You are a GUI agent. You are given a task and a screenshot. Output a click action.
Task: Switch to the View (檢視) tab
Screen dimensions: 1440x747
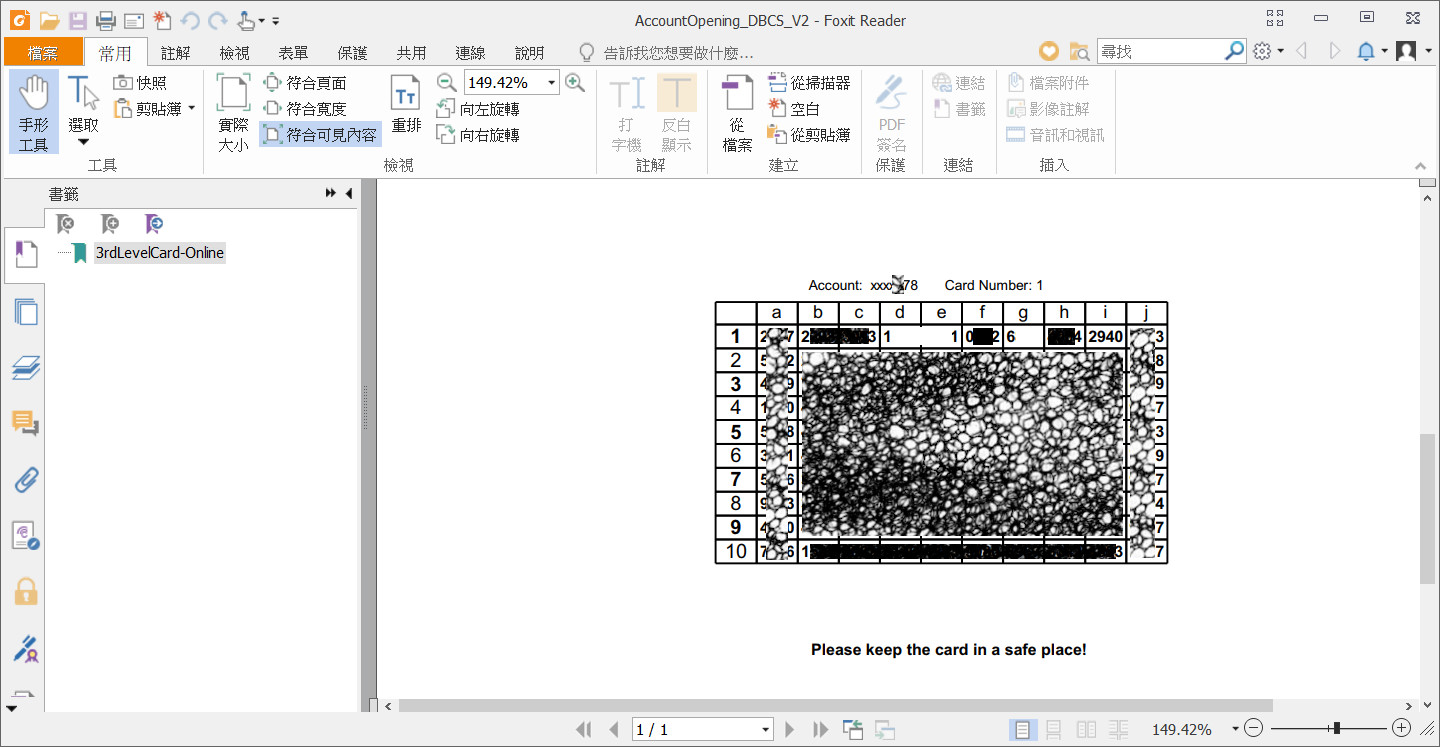[235, 53]
